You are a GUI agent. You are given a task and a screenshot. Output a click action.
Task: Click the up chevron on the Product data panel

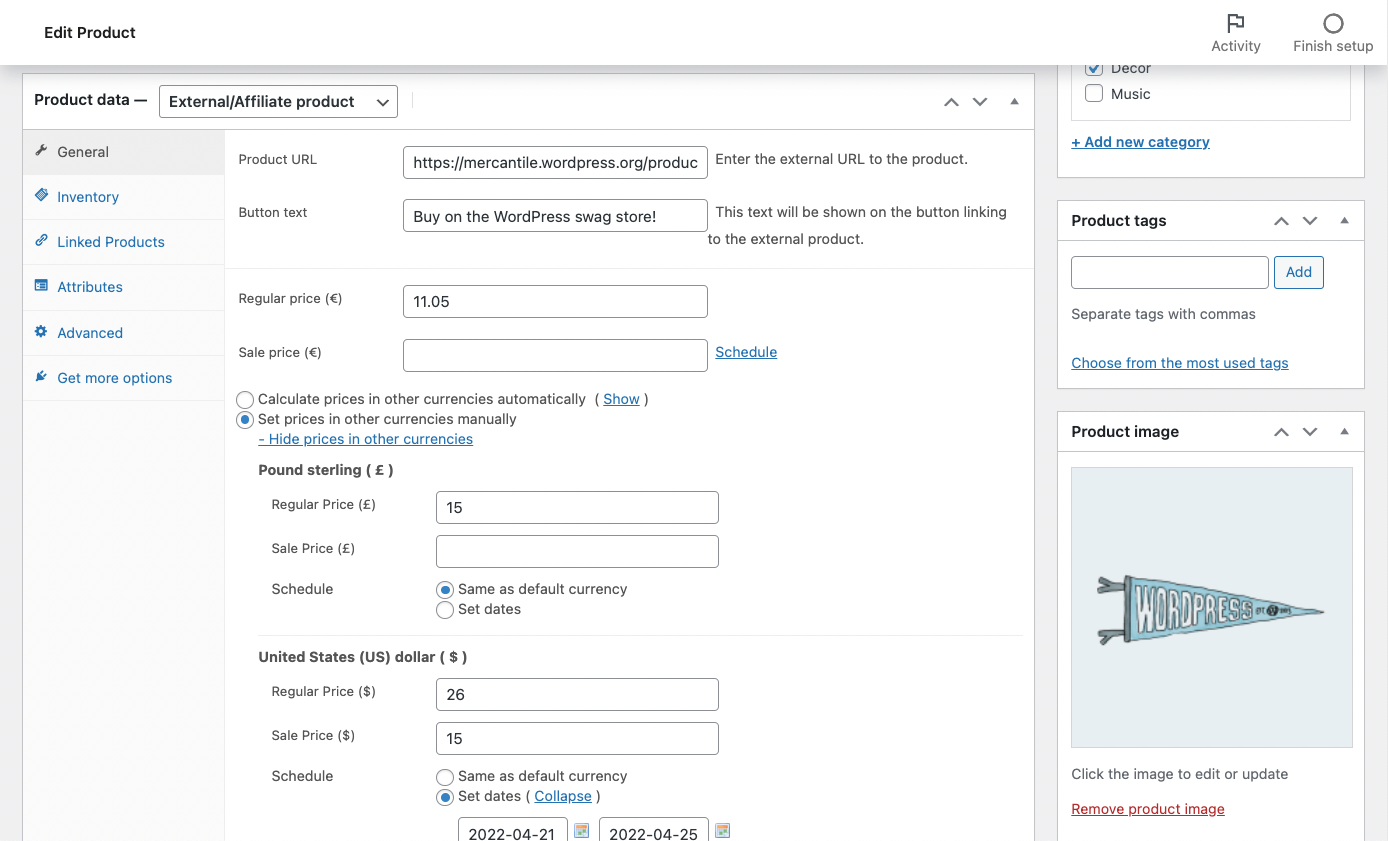[951, 101]
